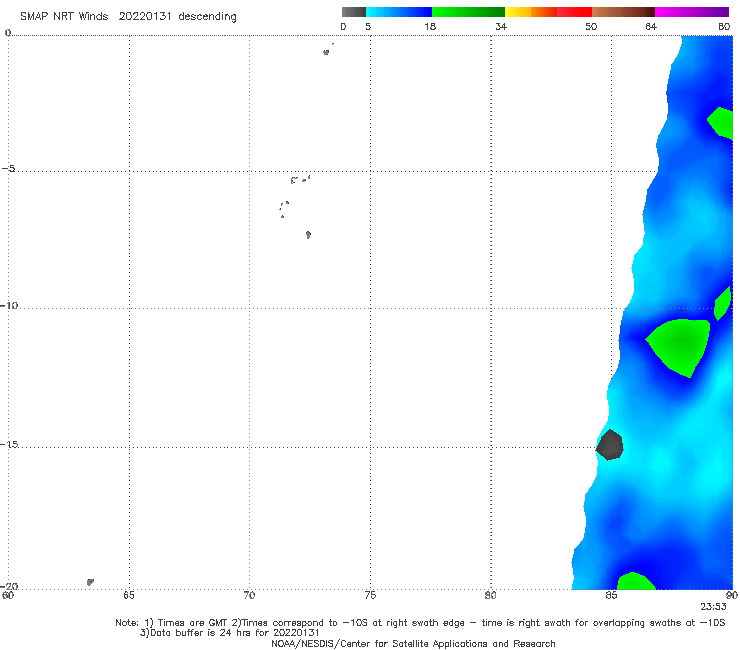Pick the red segment before 50 on color bar
This screenshot has width=740, height=650.
574,12
